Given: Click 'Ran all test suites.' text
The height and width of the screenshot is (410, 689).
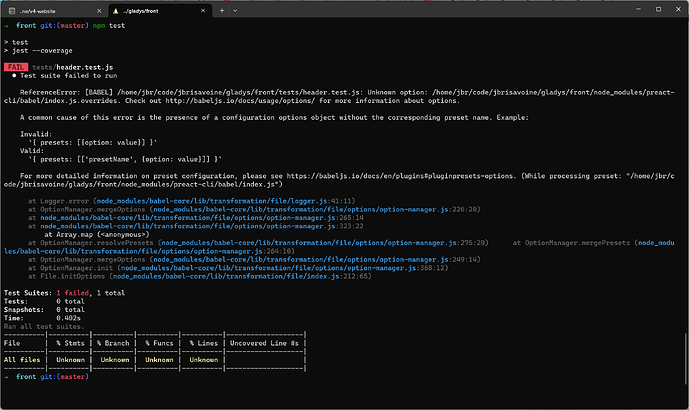Looking at the screenshot, I should pos(44,326).
